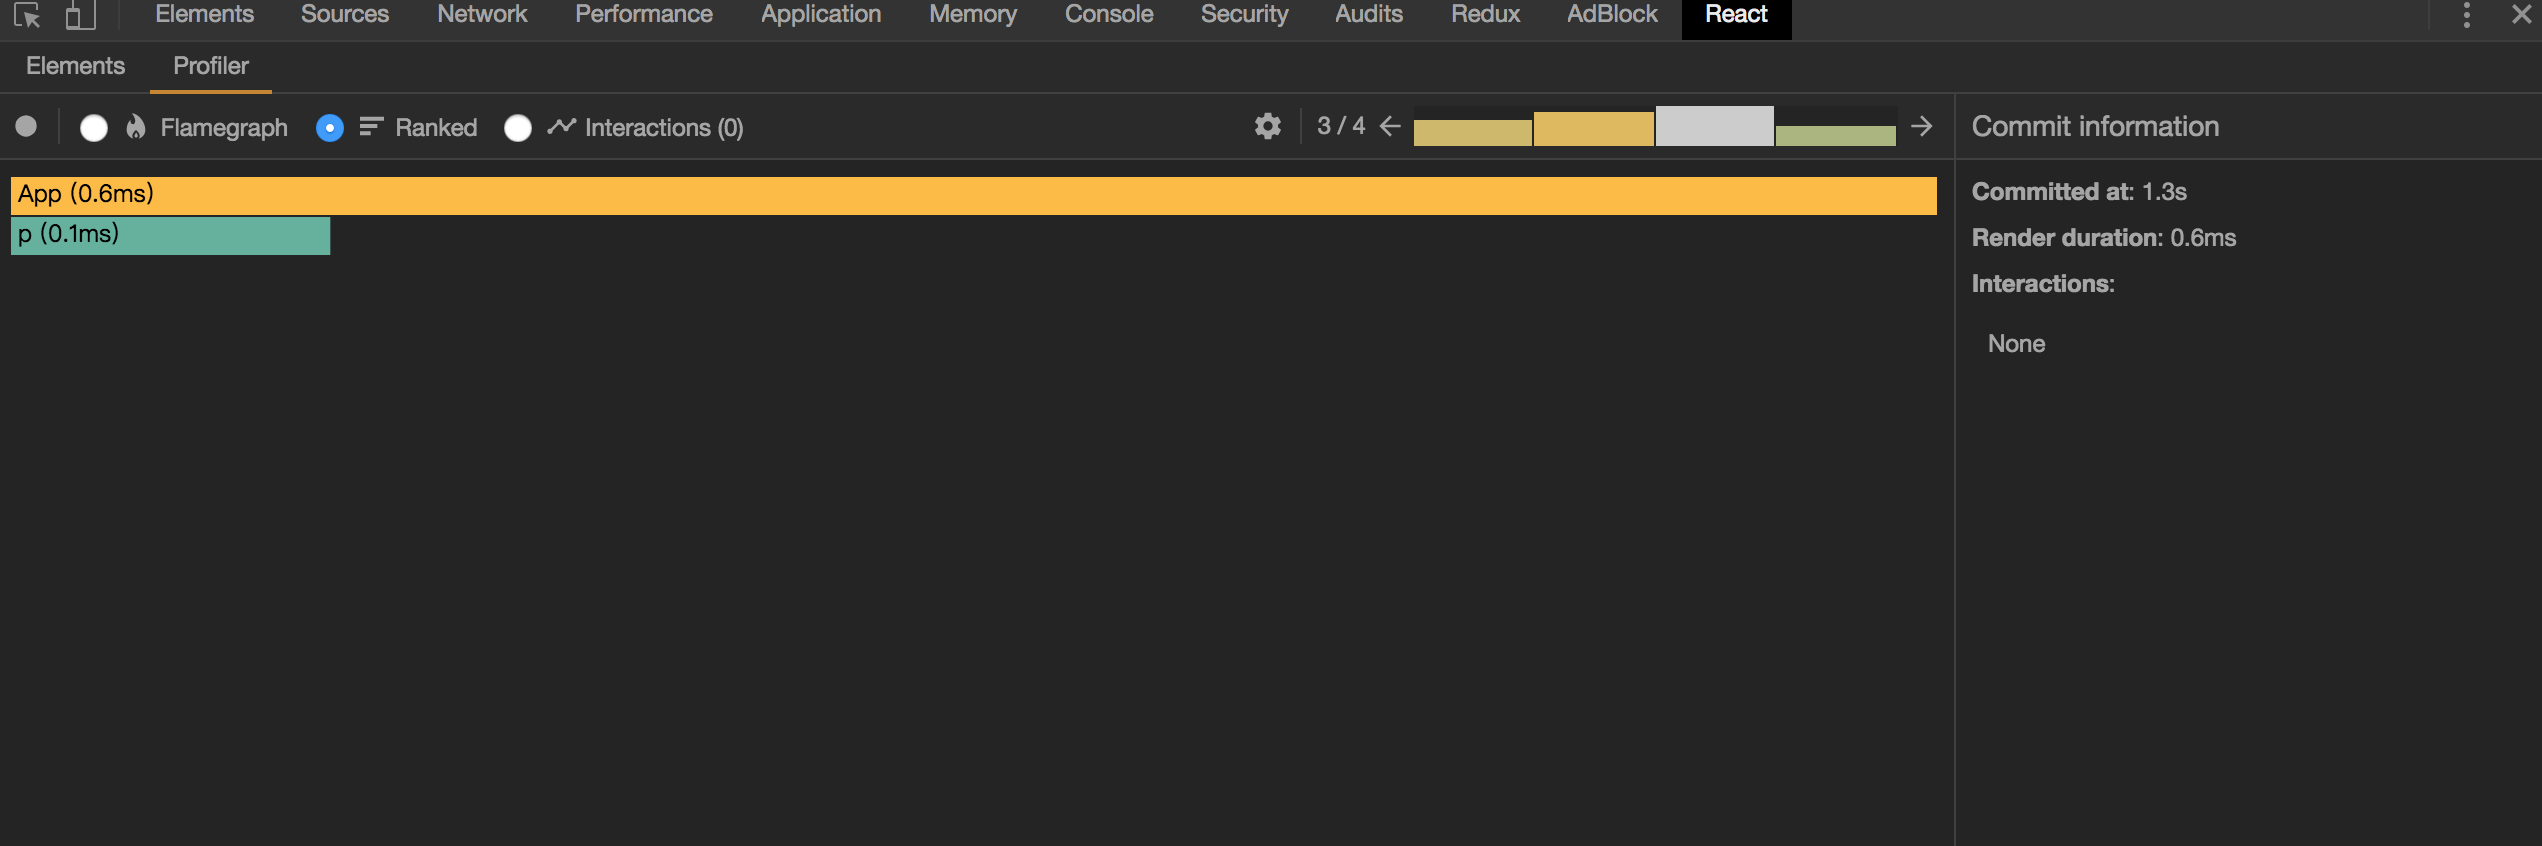
Task: Click the Interactions graph icon
Action: (x=561, y=126)
